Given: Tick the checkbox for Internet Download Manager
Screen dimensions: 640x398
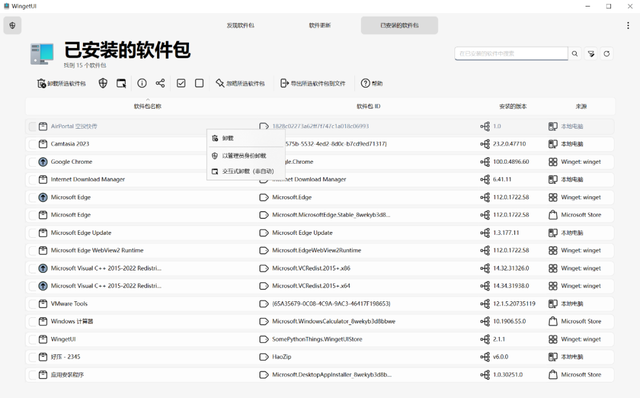Looking at the screenshot, I should (32, 179).
